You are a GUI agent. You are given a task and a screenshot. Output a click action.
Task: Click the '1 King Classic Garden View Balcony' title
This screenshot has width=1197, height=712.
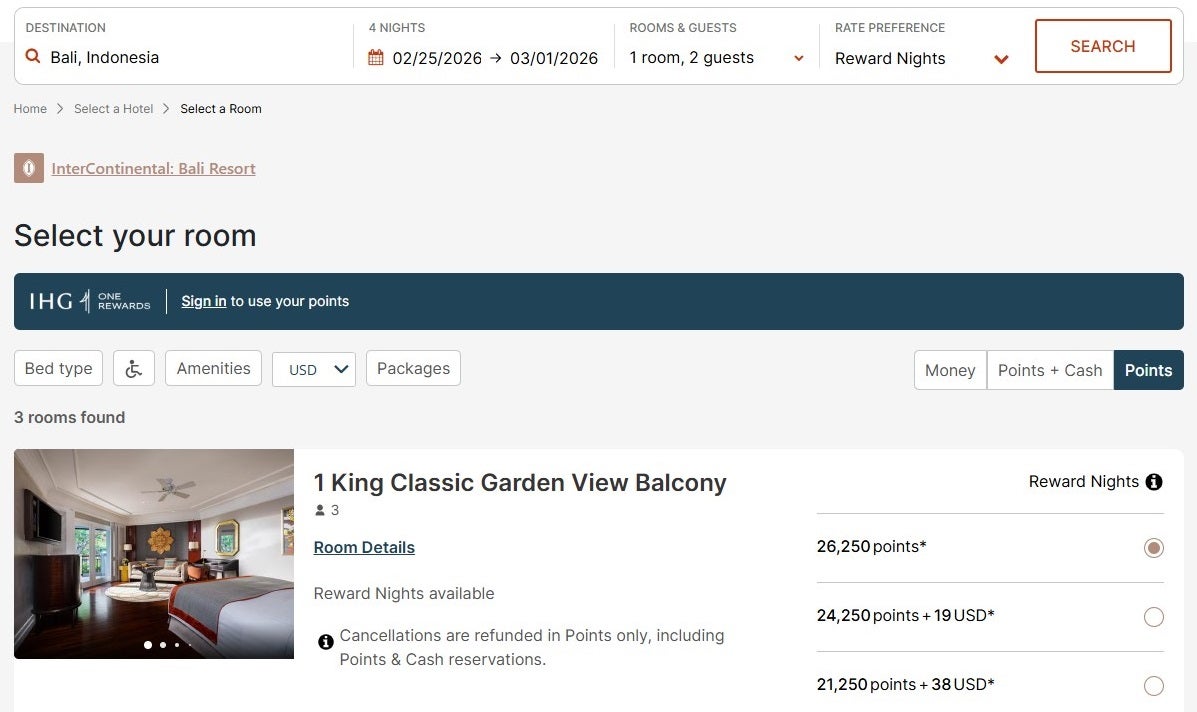click(x=520, y=483)
